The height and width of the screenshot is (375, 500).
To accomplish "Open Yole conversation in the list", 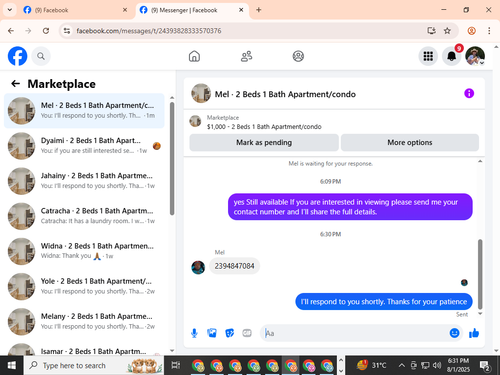I will pyautogui.click(x=84, y=286).
